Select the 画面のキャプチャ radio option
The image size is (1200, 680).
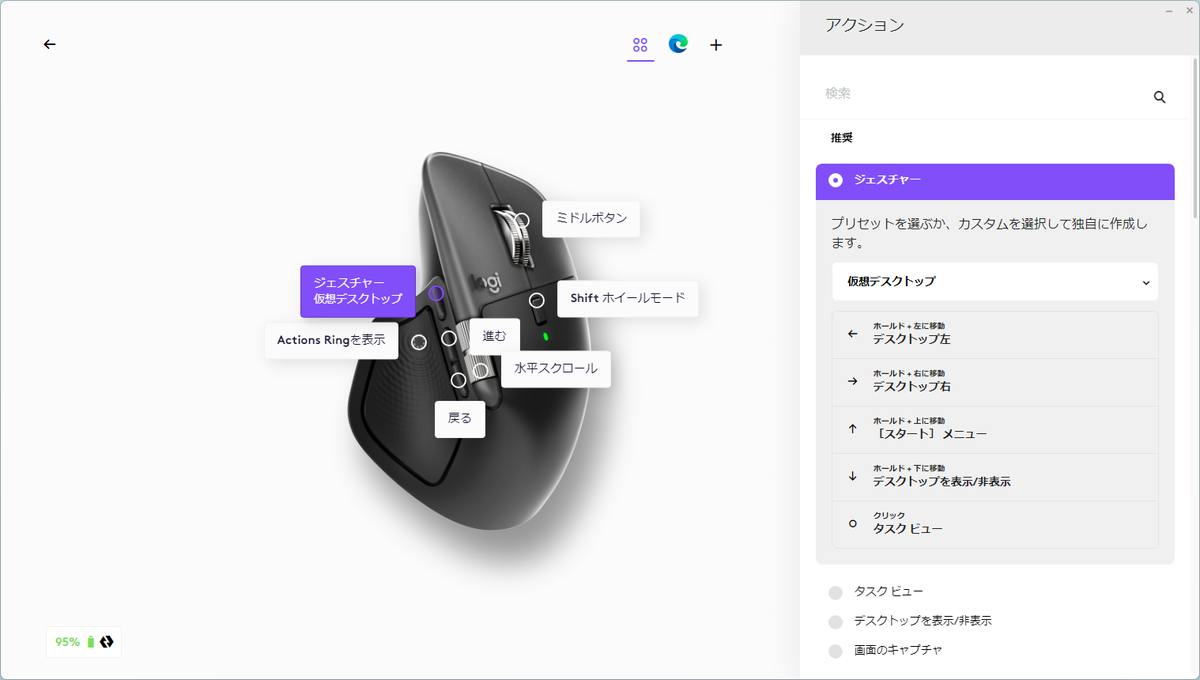836,650
